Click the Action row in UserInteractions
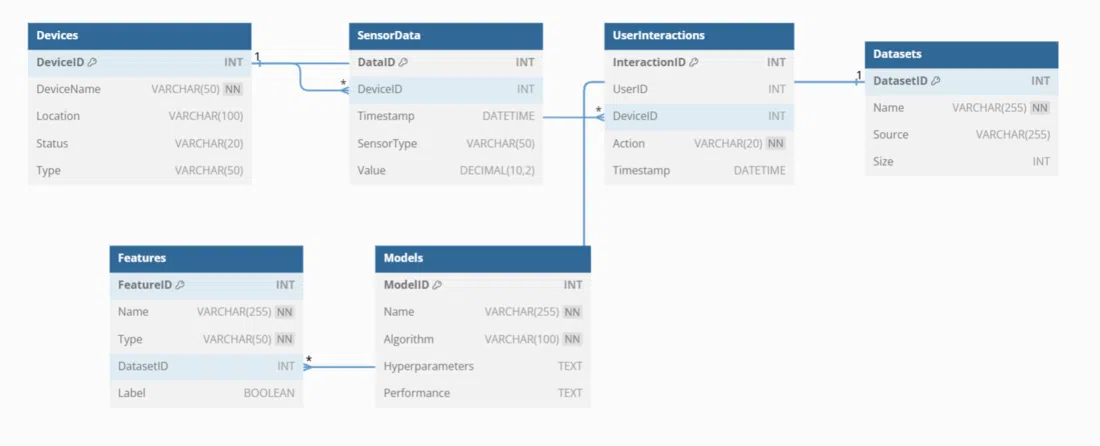The height and width of the screenshot is (446, 1100). coord(699,143)
